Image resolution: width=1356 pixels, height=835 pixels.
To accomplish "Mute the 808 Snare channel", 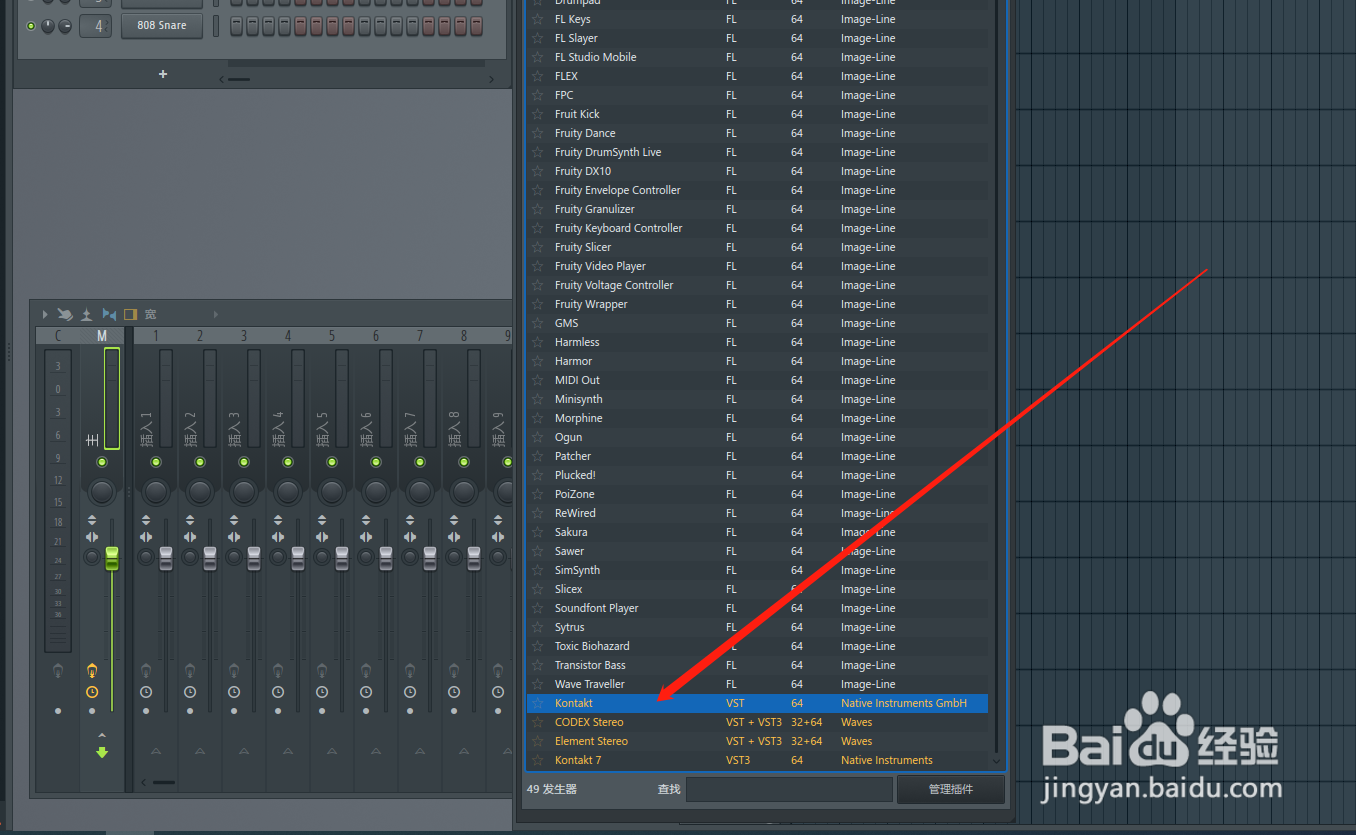I will [30, 26].
